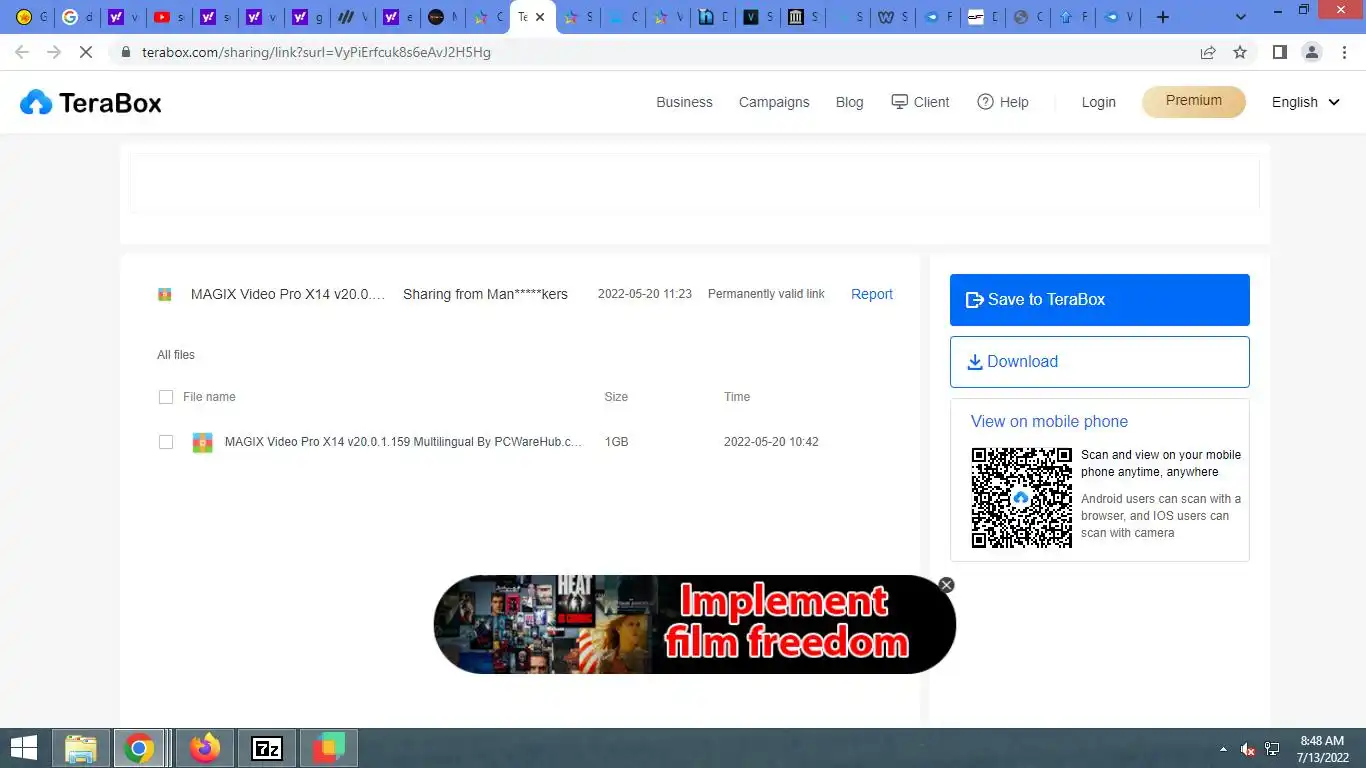Close the film freedom ad banner
Screen dimensions: 1366x768
click(946, 585)
